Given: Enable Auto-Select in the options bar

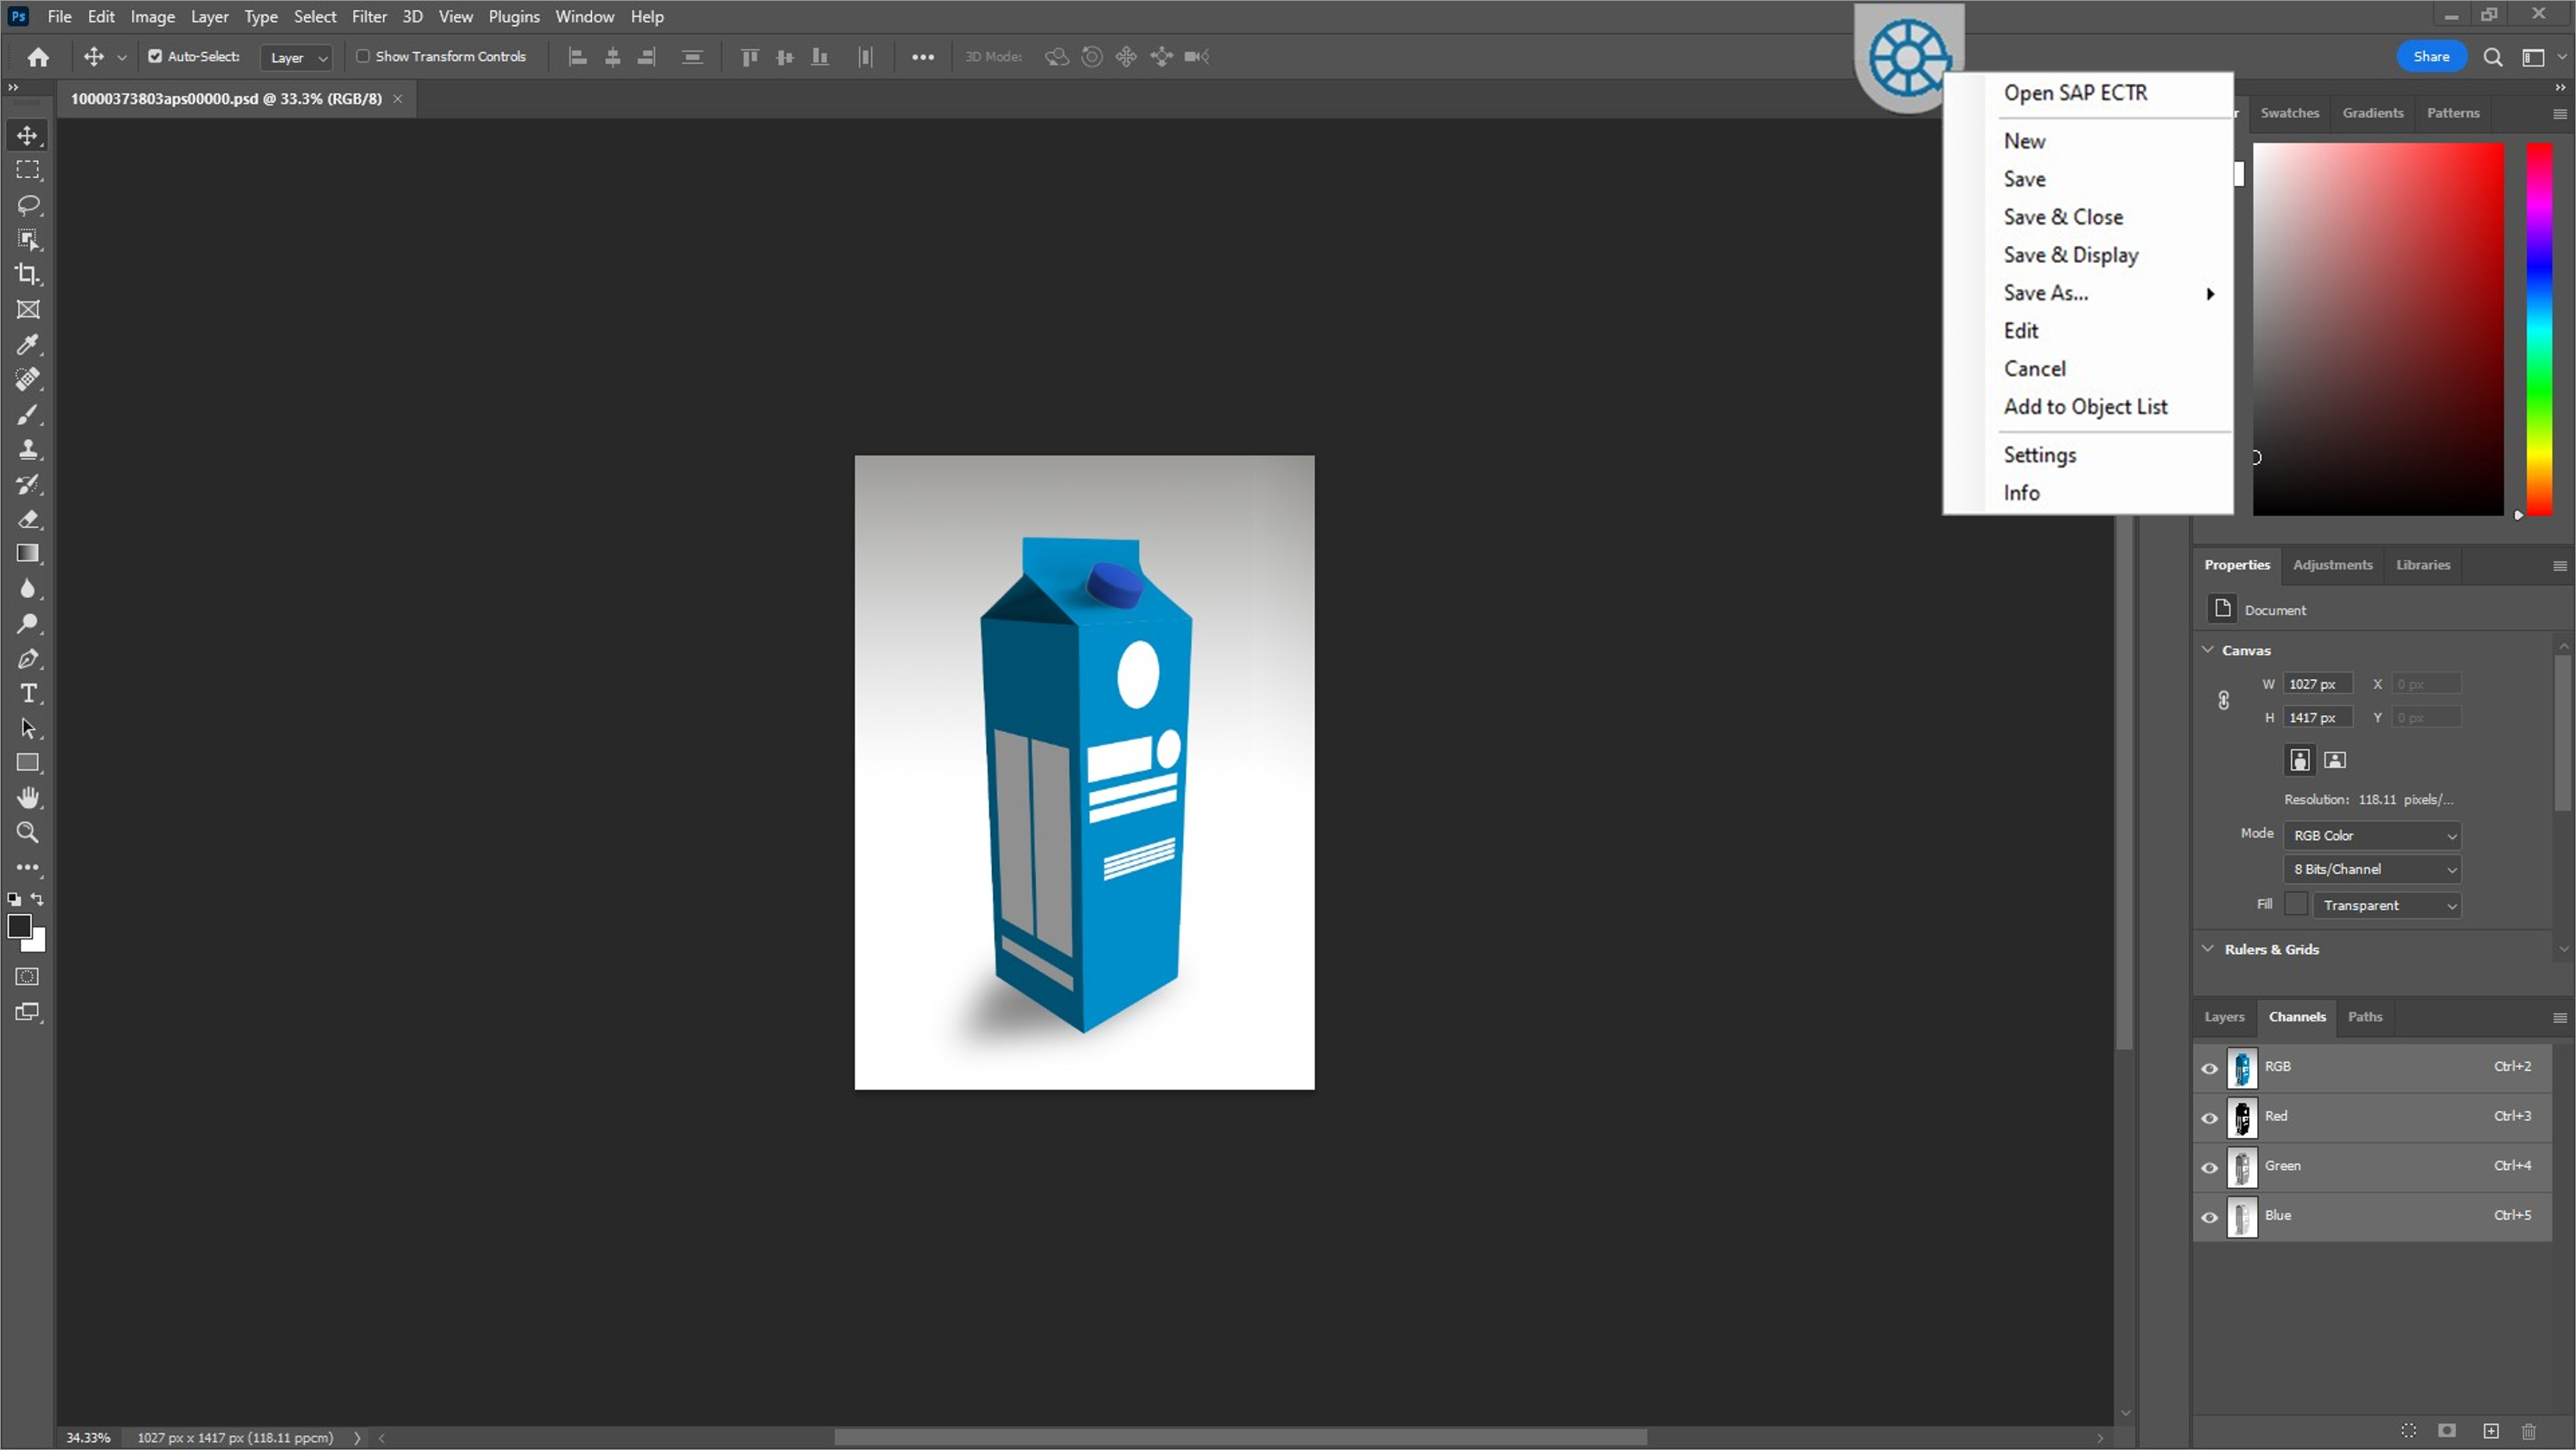Looking at the screenshot, I should 155,56.
